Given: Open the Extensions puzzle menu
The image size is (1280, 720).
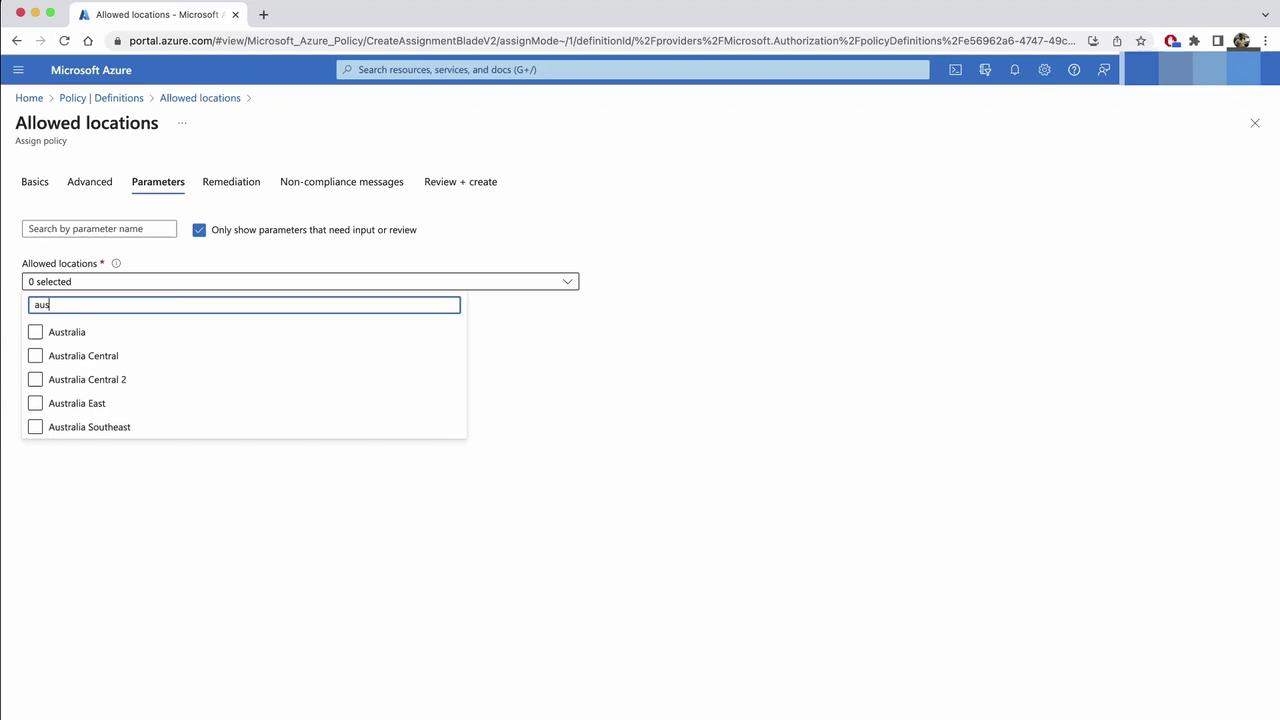Looking at the screenshot, I should coord(1194,41).
